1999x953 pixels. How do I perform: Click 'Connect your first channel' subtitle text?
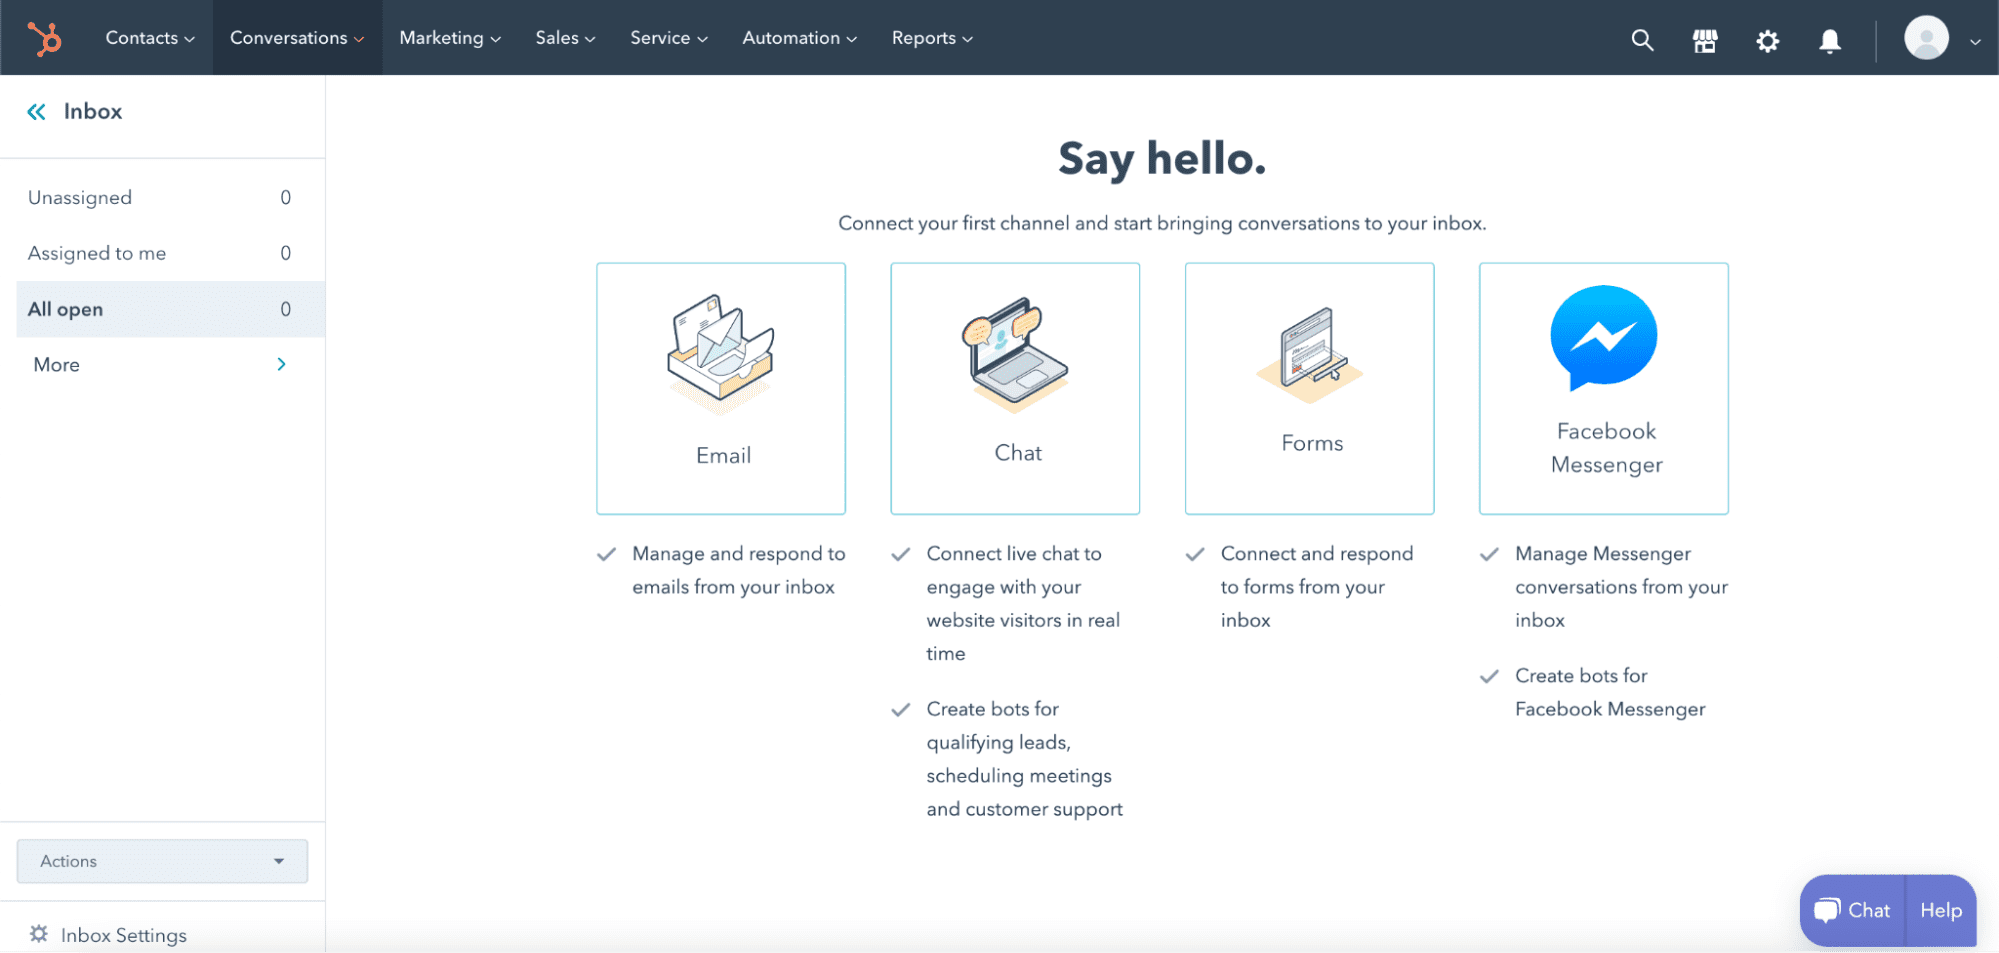pyautogui.click(x=1162, y=223)
